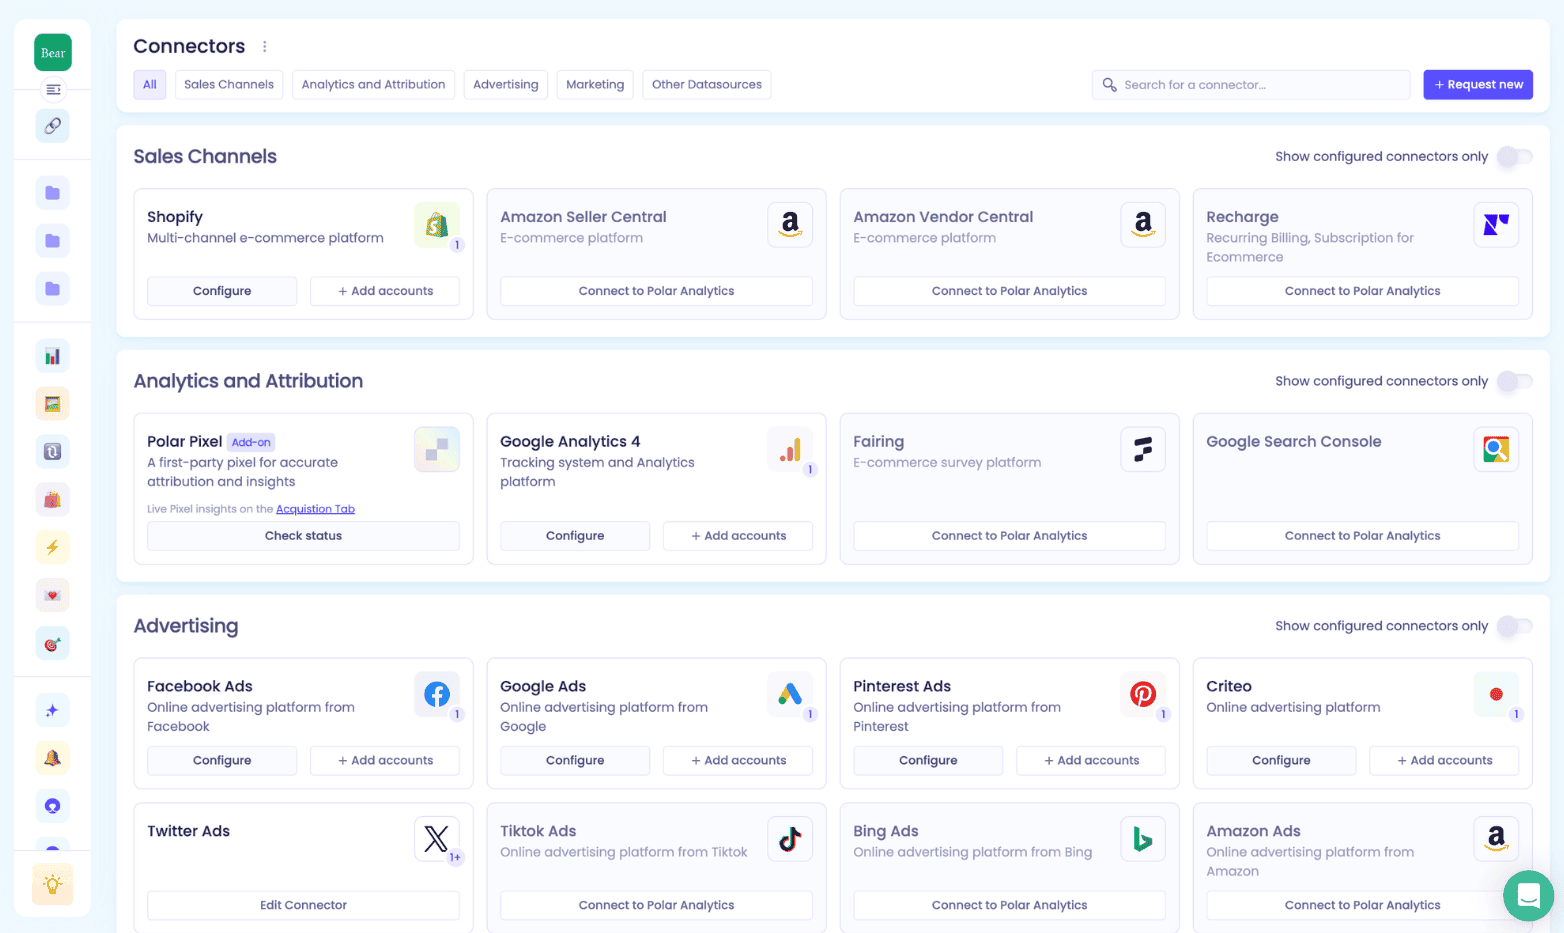Connect Bing Ads to Polar Analytics
The image size is (1564, 933).
click(1009, 905)
